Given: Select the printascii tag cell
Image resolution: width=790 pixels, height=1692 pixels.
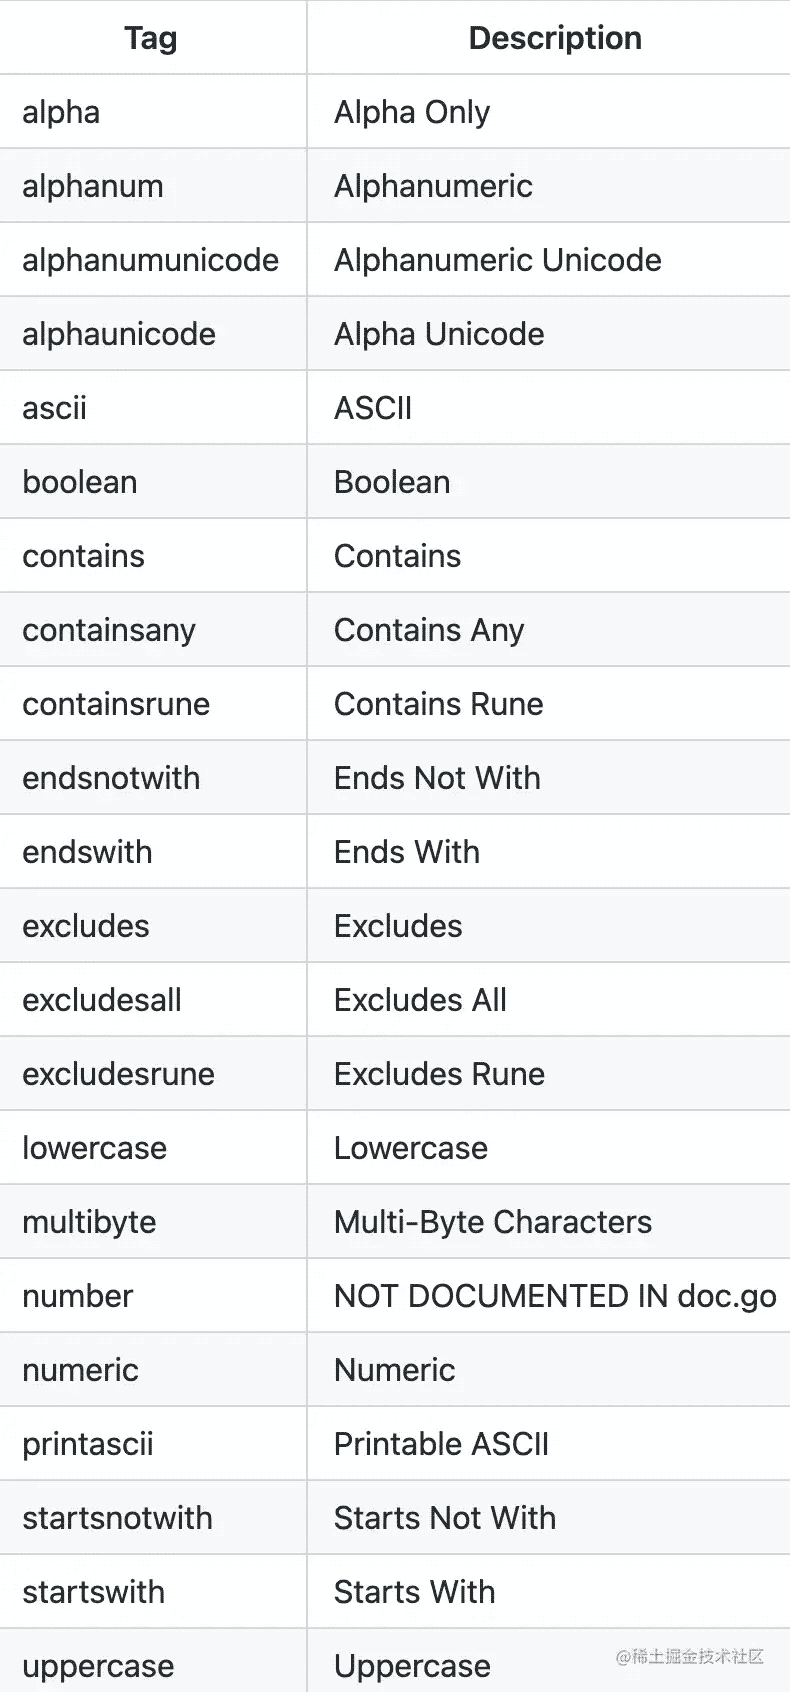Looking at the screenshot, I should pyautogui.click(x=88, y=1444).
